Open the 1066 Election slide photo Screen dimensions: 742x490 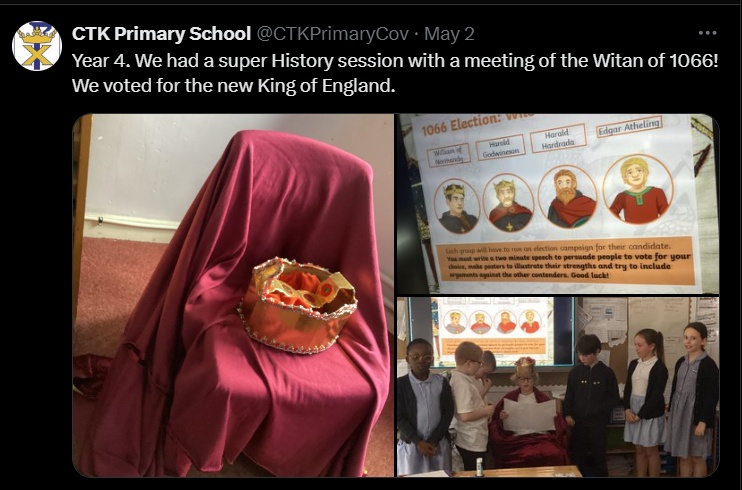pos(558,204)
